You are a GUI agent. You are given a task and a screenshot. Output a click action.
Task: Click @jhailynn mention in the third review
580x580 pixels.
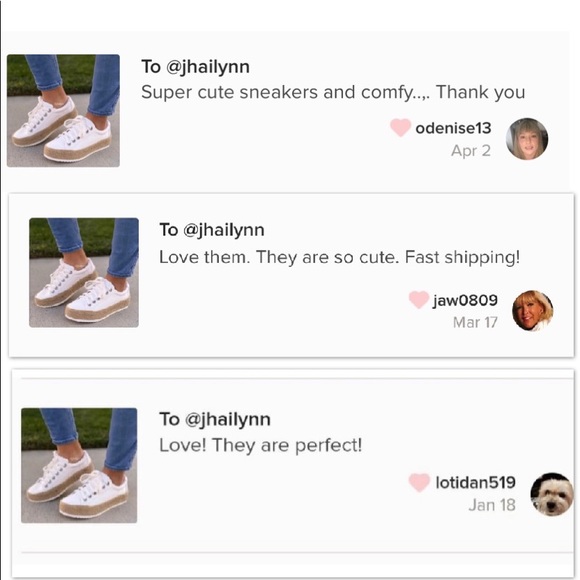pos(227,420)
